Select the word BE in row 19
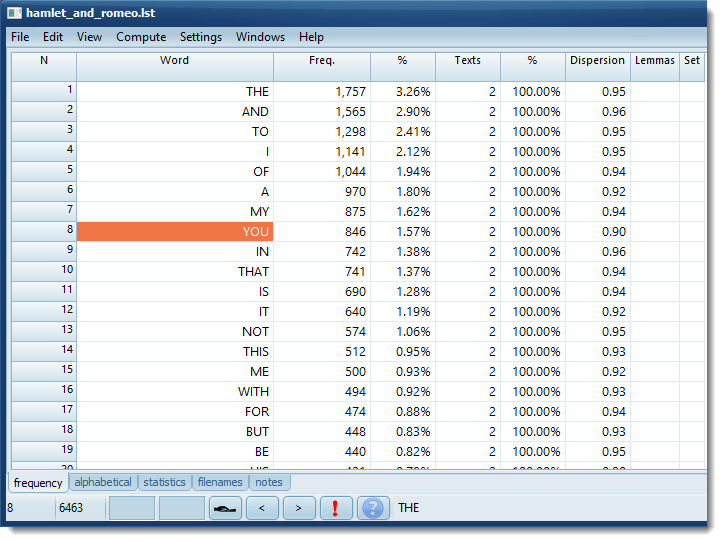Screen dimensions: 722x542 262,452
